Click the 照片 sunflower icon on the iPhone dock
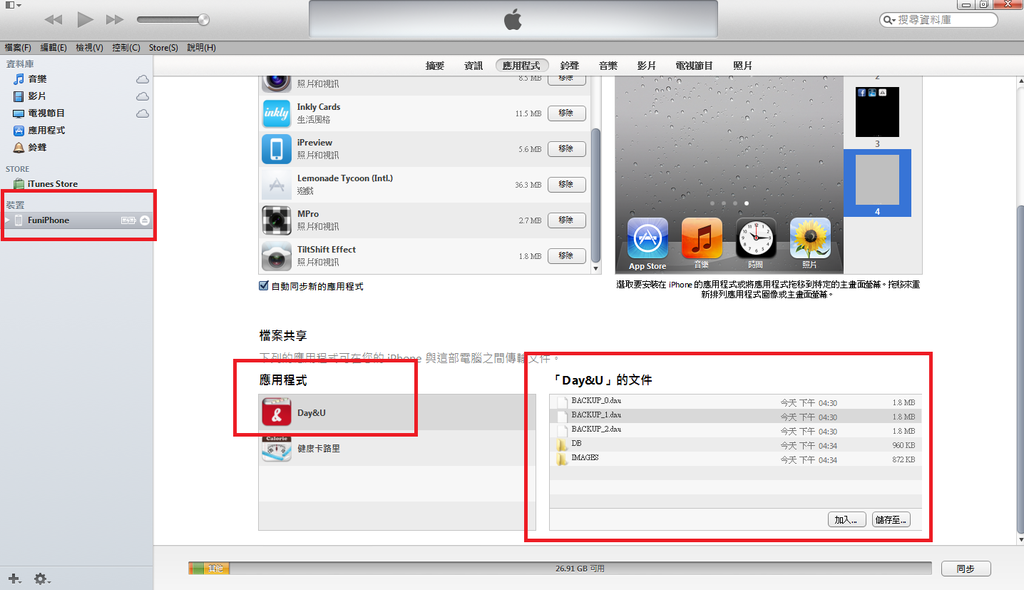 810,238
